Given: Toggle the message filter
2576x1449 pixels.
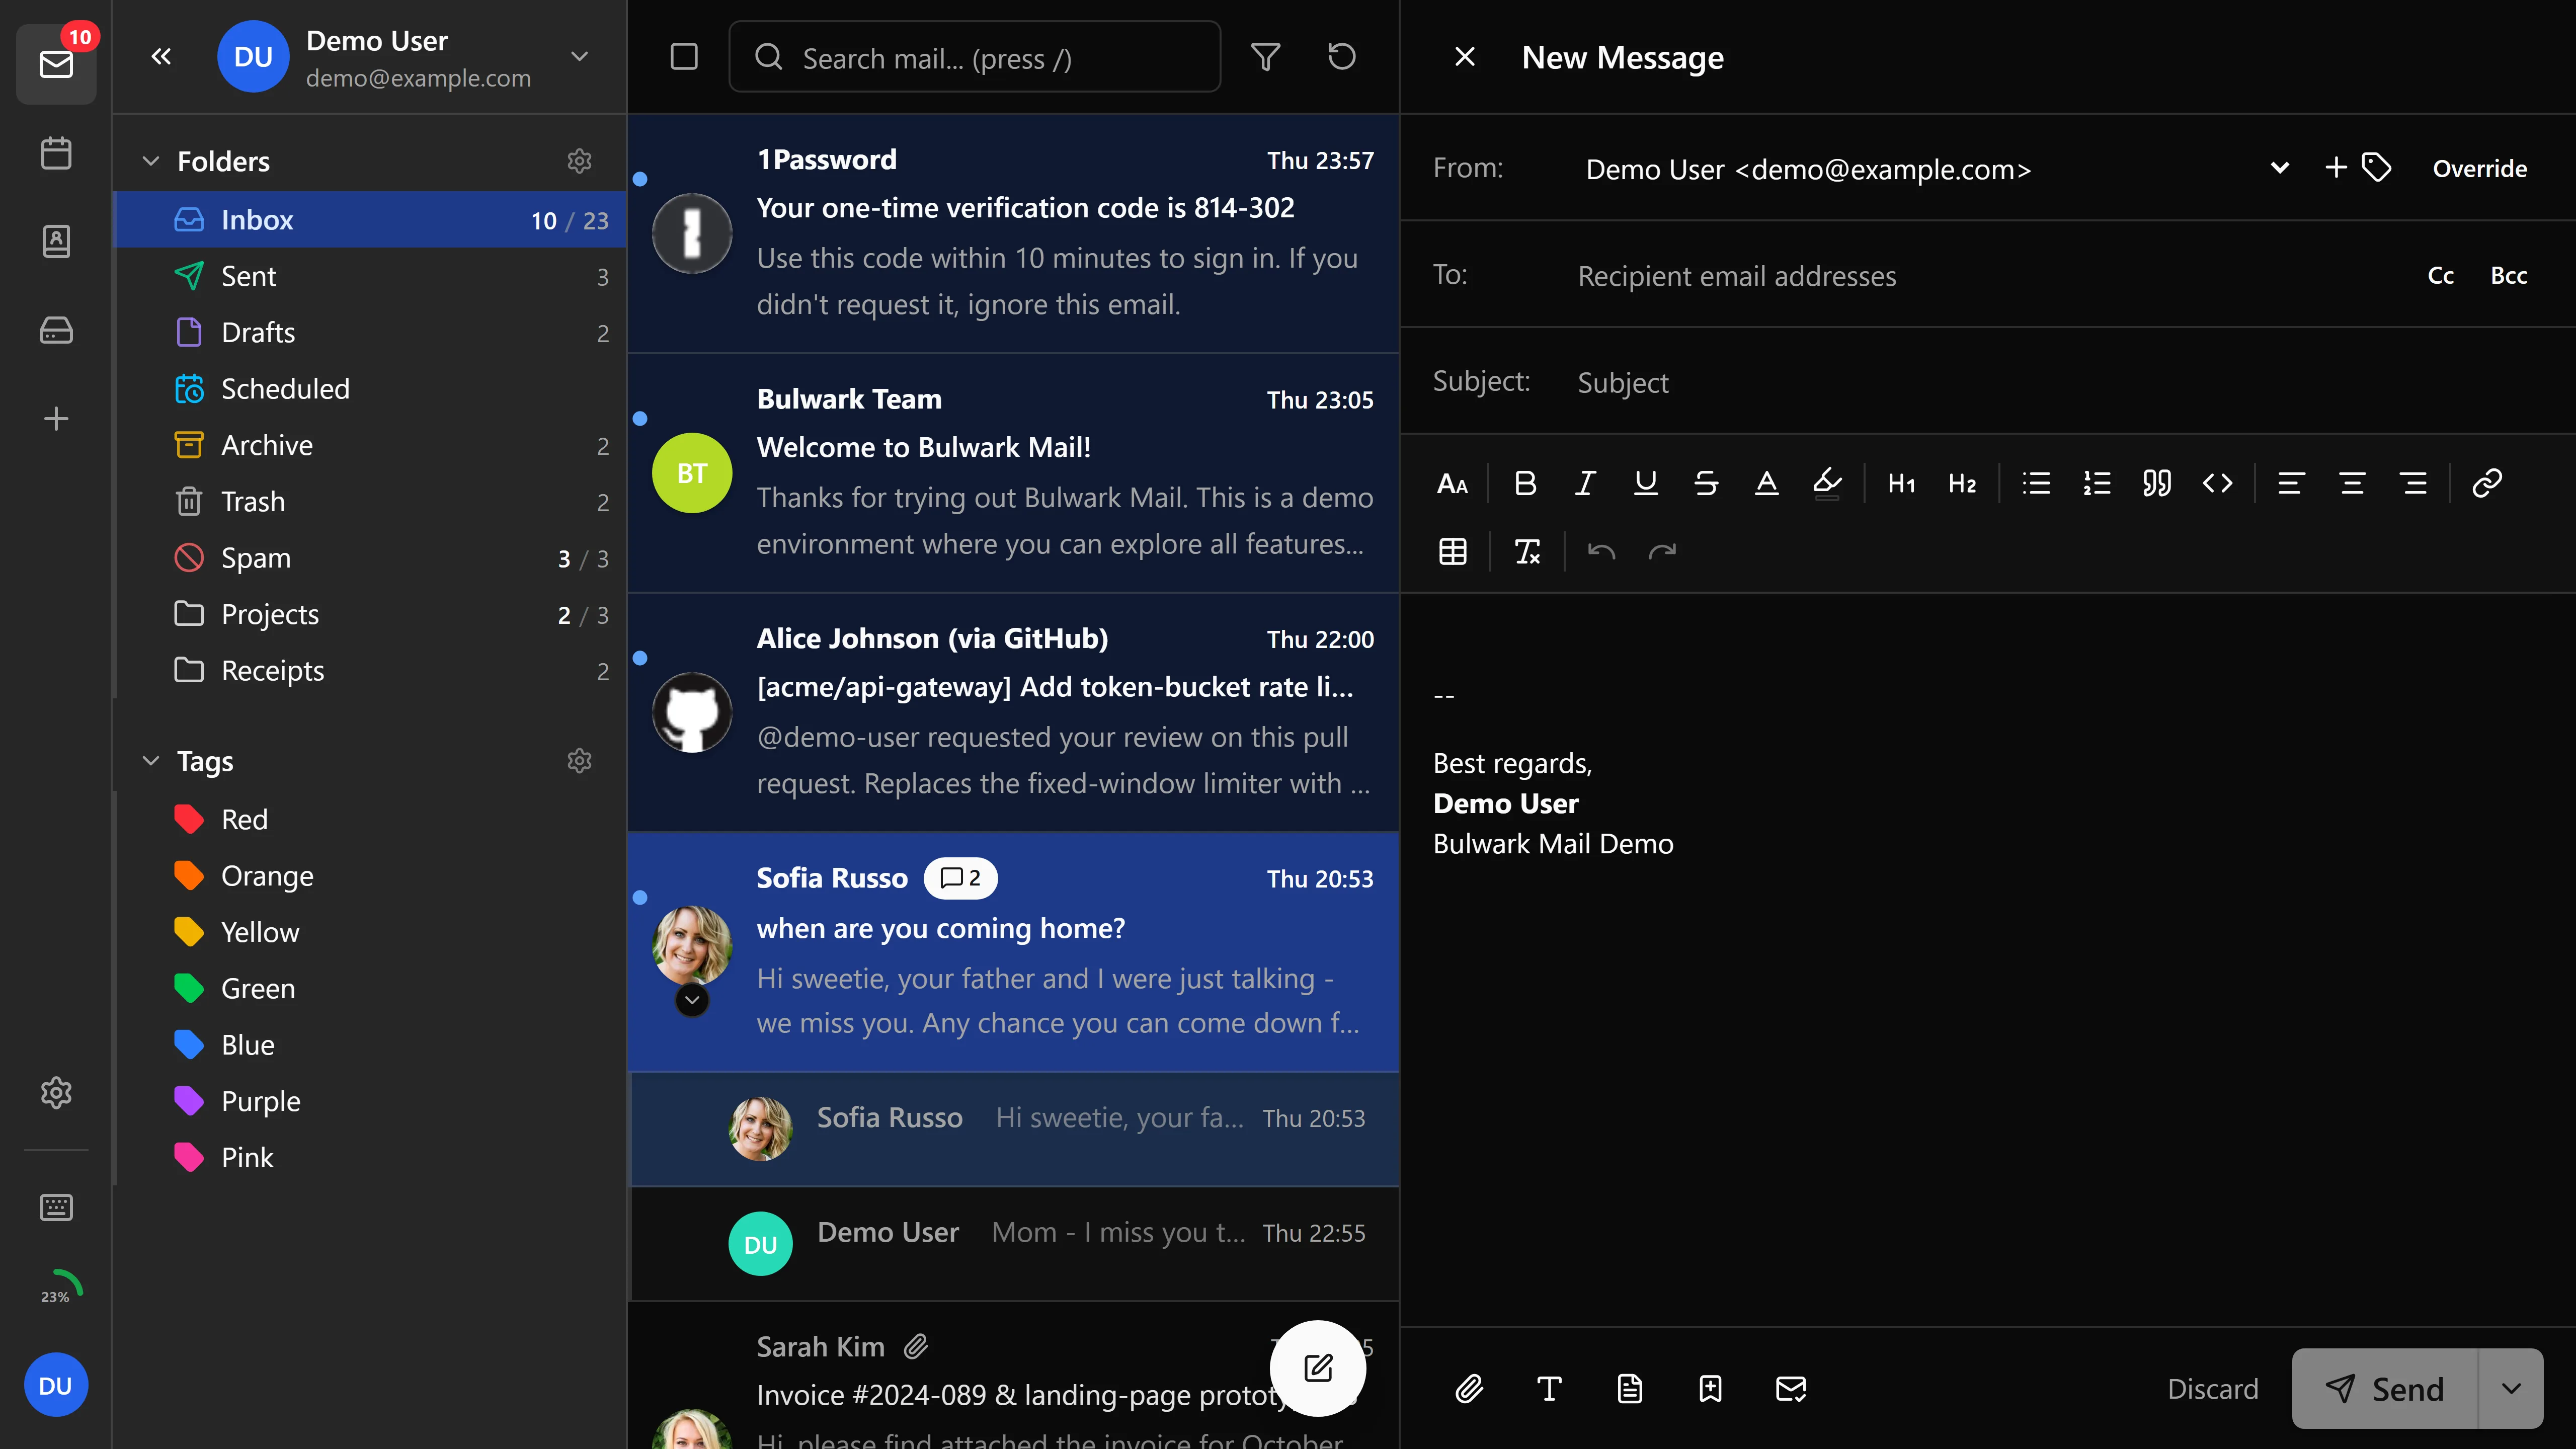Looking at the screenshot, I should point(1266,57).
